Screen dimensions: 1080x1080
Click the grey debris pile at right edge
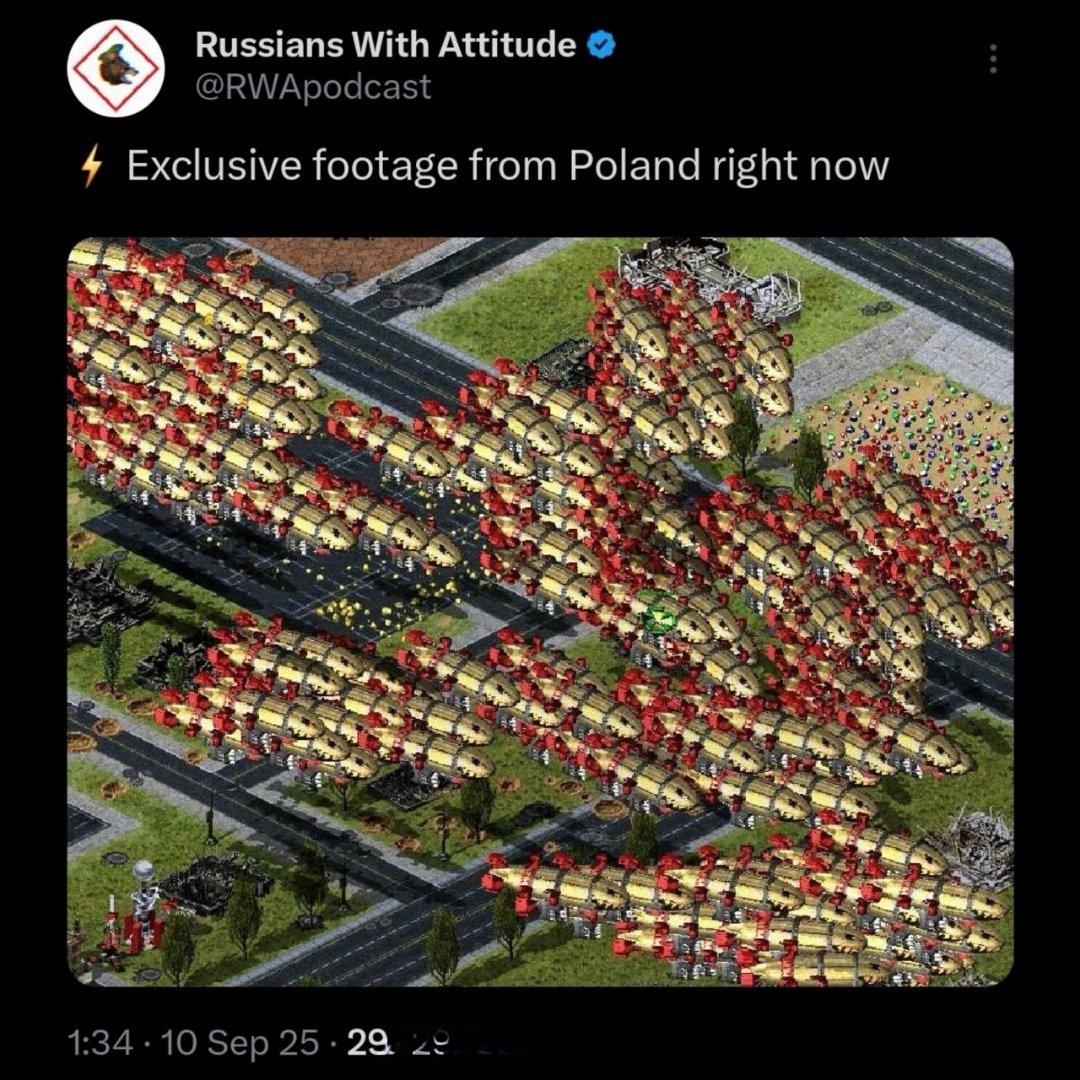[978, 846]
